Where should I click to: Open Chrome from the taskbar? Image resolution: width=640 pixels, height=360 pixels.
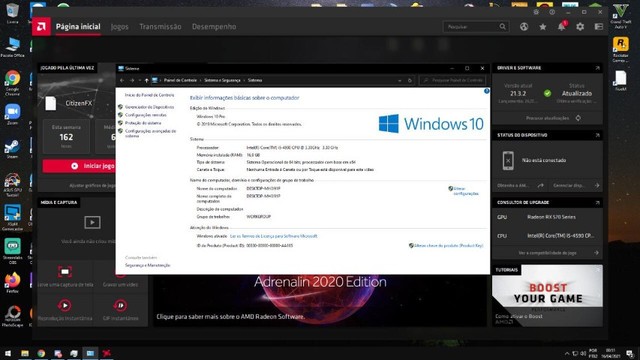pos(41,353)
